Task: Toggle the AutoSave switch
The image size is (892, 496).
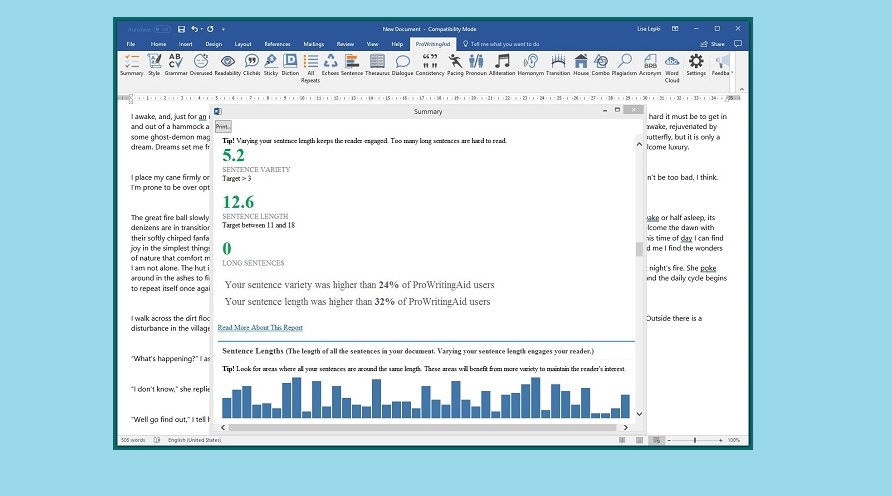Action: pos(162,29)
